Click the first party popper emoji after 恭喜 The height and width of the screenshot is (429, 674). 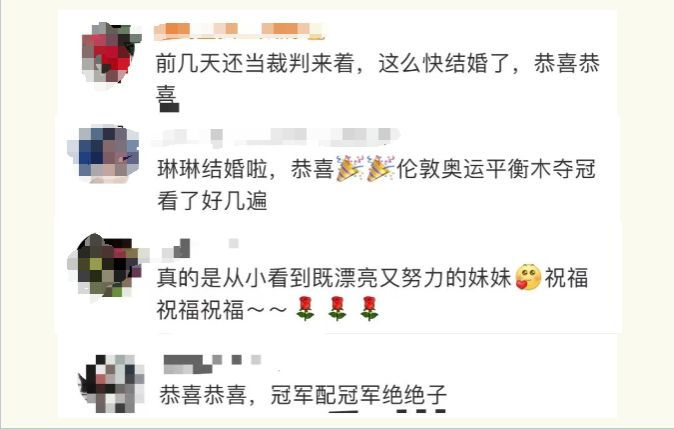349,169
